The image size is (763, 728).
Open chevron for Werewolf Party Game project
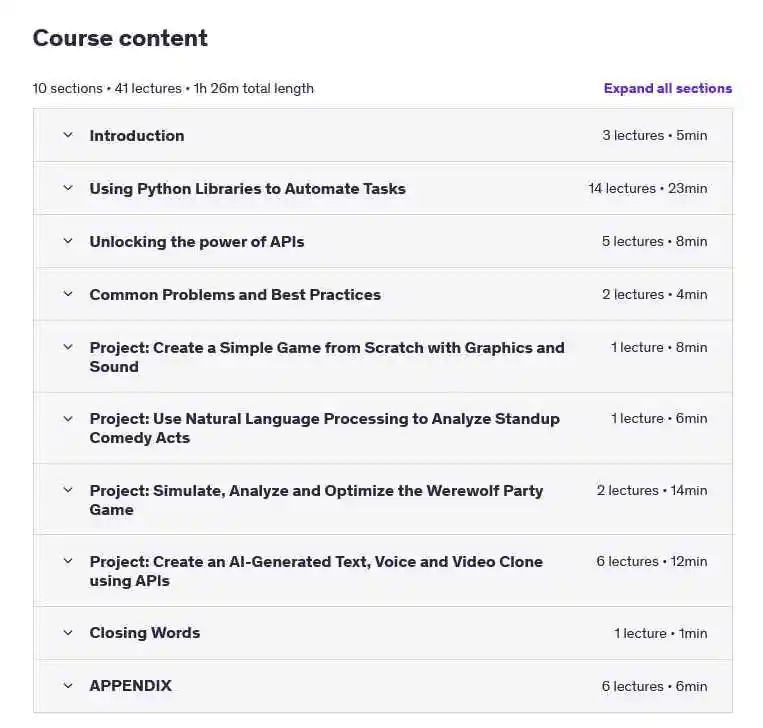click(68, 490)
